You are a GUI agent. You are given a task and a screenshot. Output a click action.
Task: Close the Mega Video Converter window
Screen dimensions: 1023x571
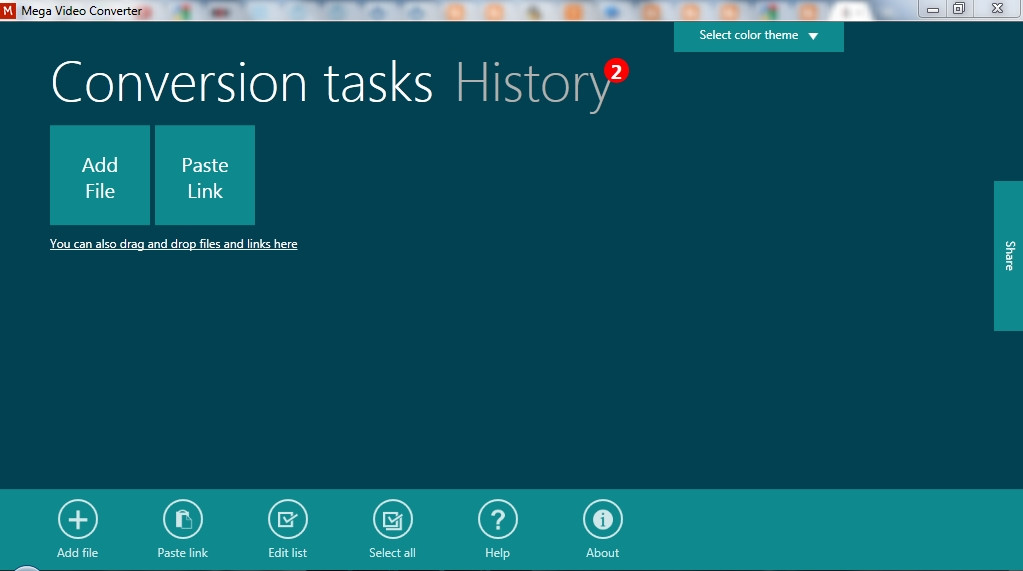pos(997,9)
